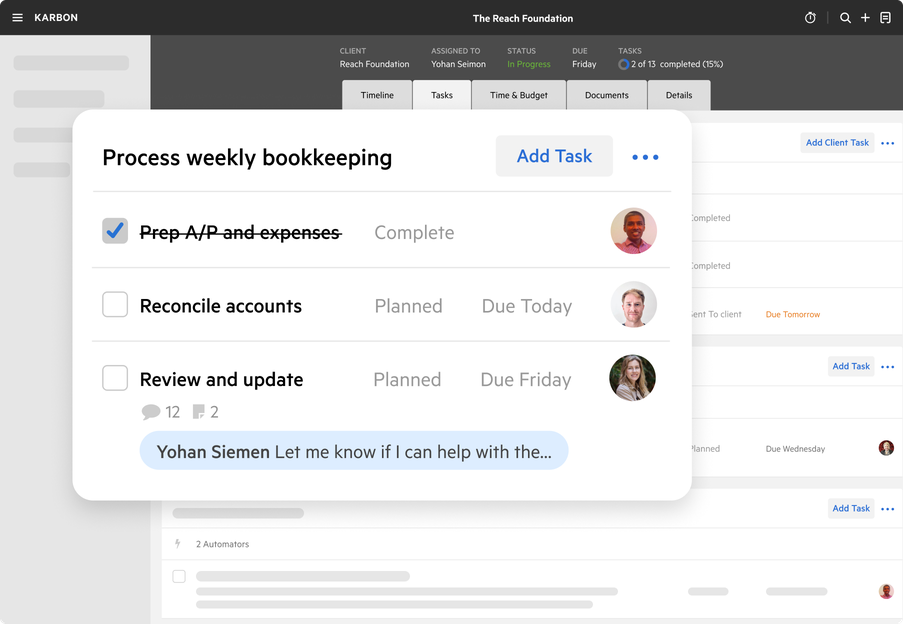Open the ellipsis menu next to Add Client Task
Viewport: 903px width, 624px height.
(887, 142)
